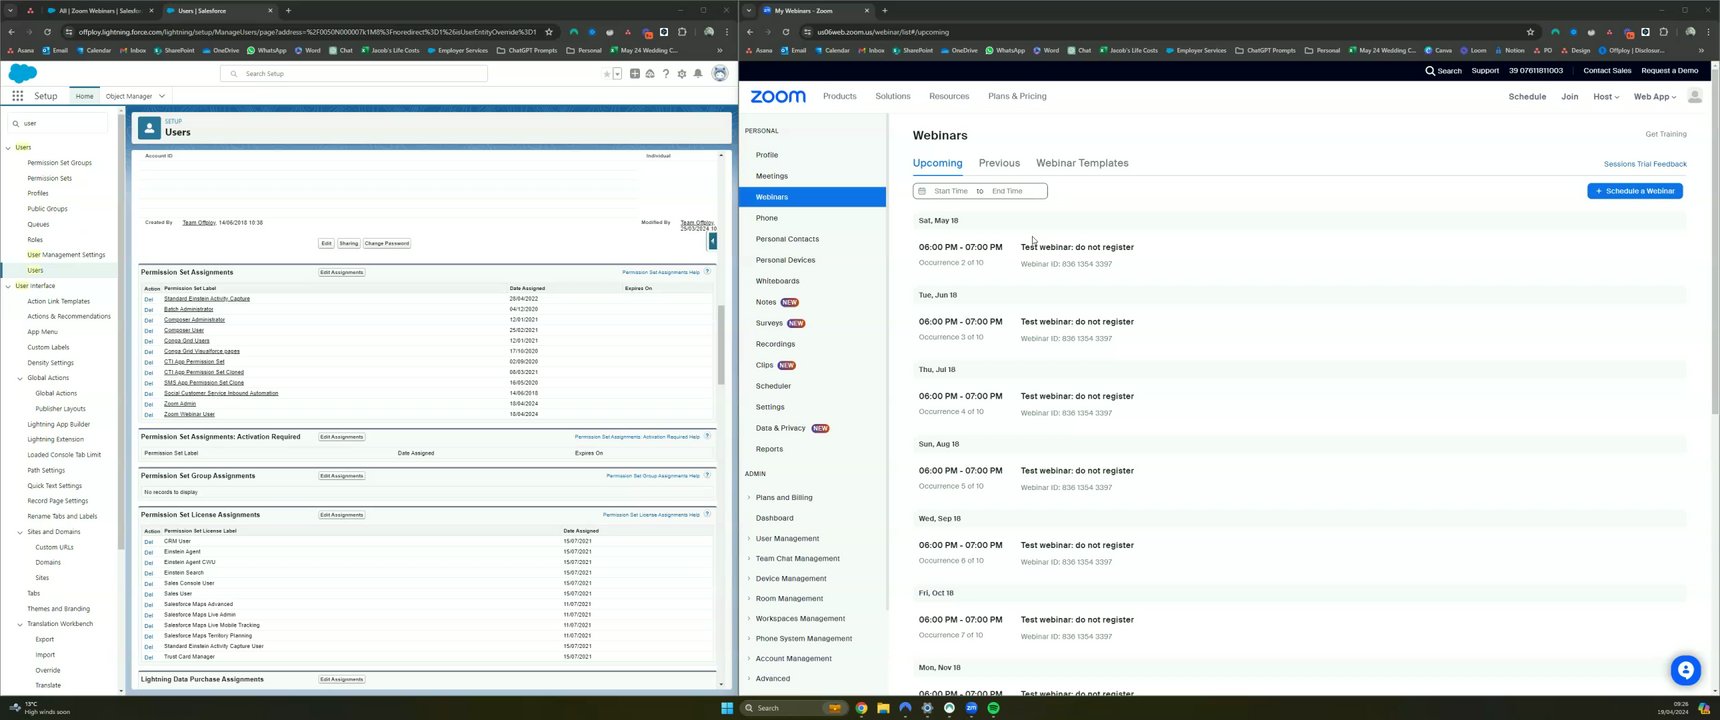Image resolution: width=1720 pixels, height=720 pixels.
Task: Expand Phone System Management in Zoom sidebar
Action: pyautogui.click(x=749, y=638)
